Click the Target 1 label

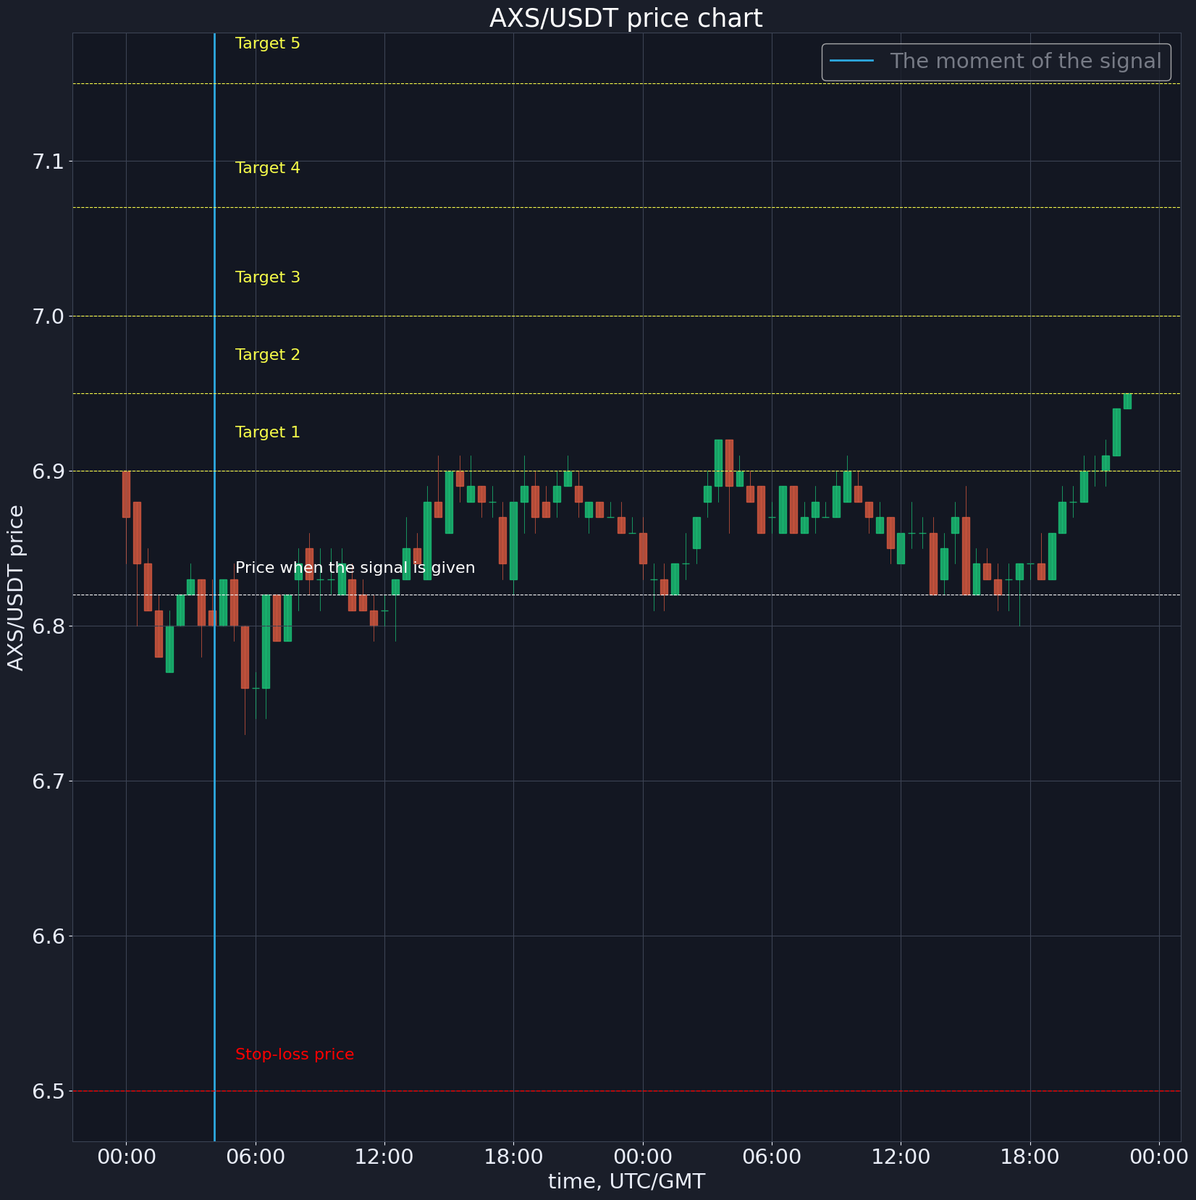[267, 432]
